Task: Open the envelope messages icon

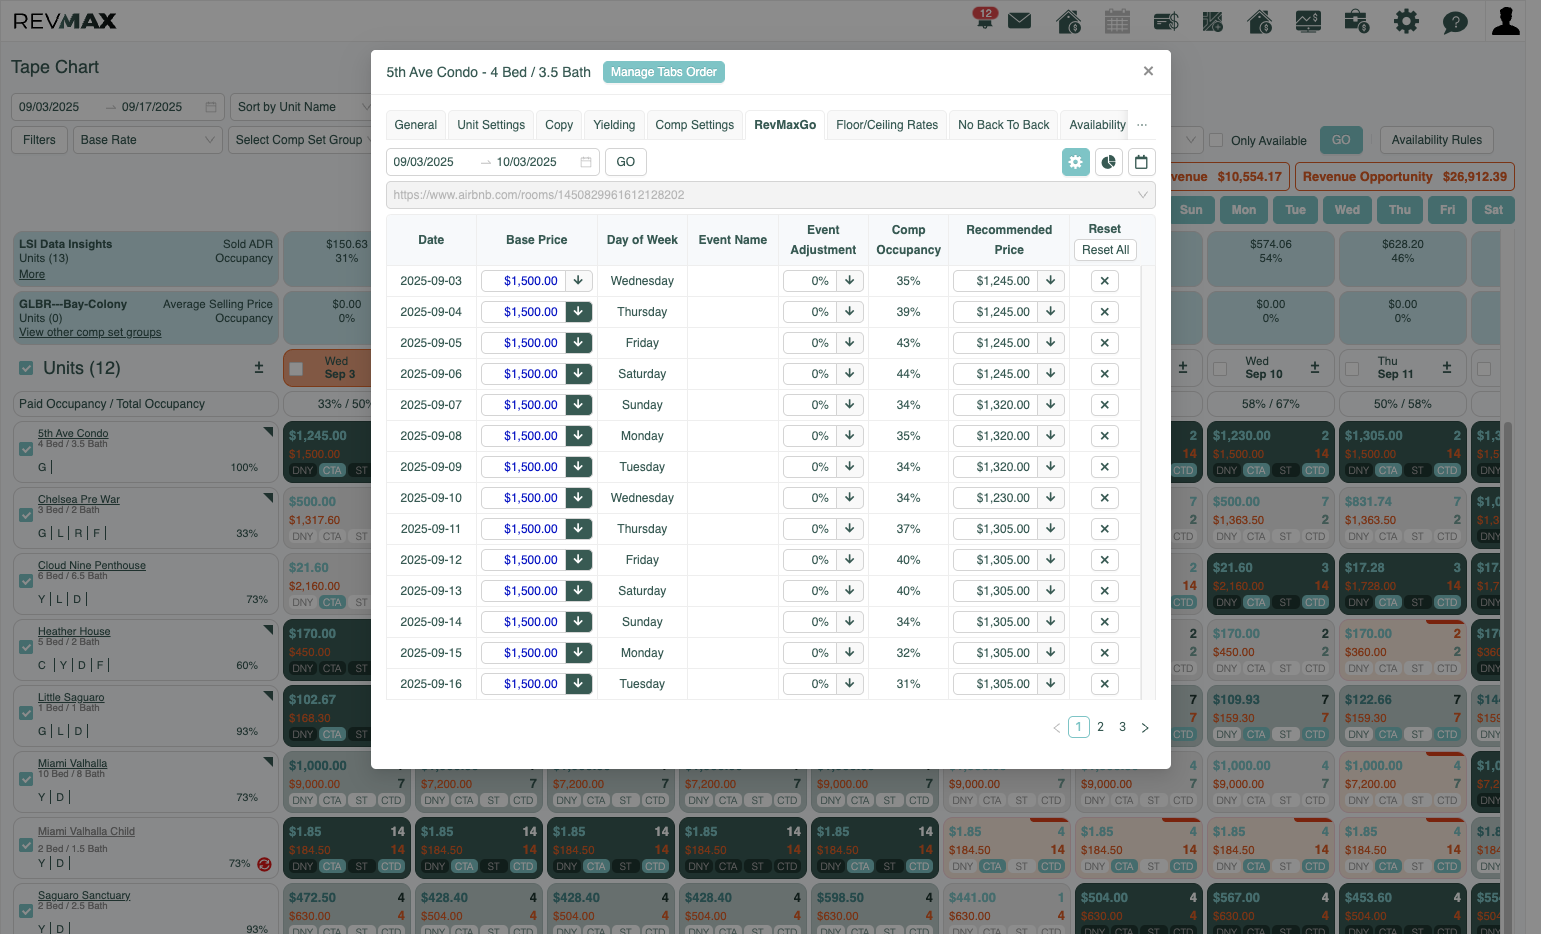Action: (1020, 21)
